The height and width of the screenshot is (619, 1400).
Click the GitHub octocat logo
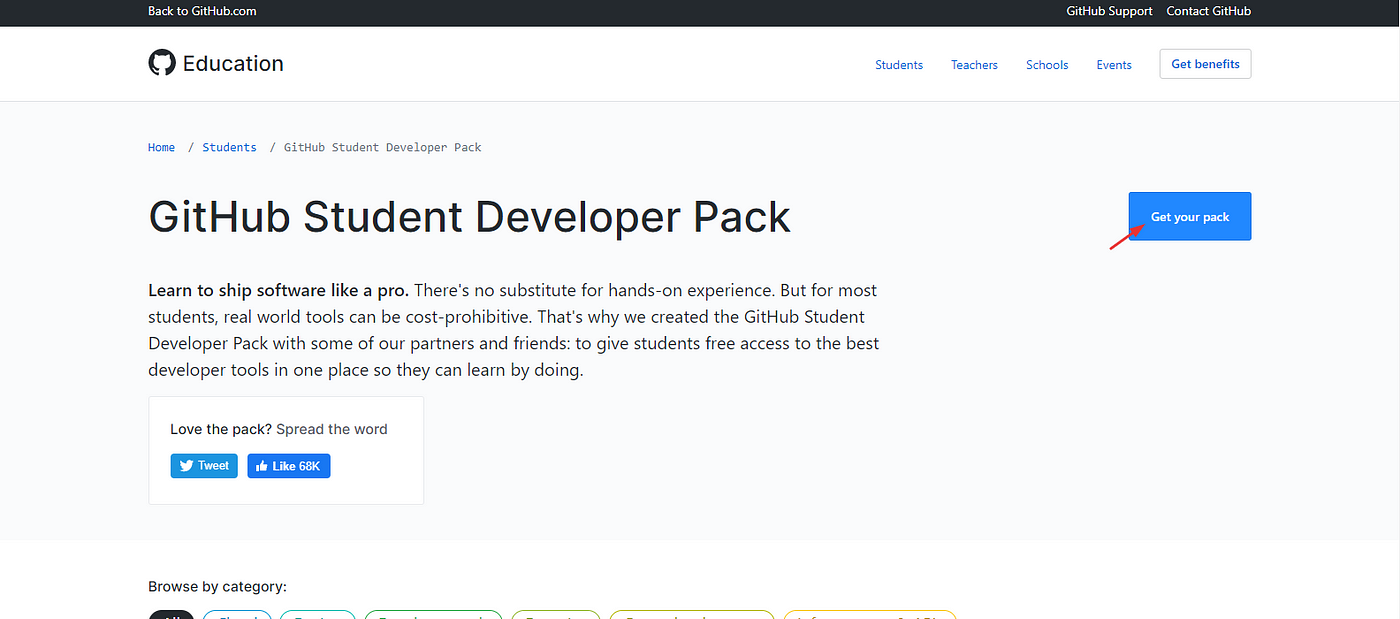point(162,63)
